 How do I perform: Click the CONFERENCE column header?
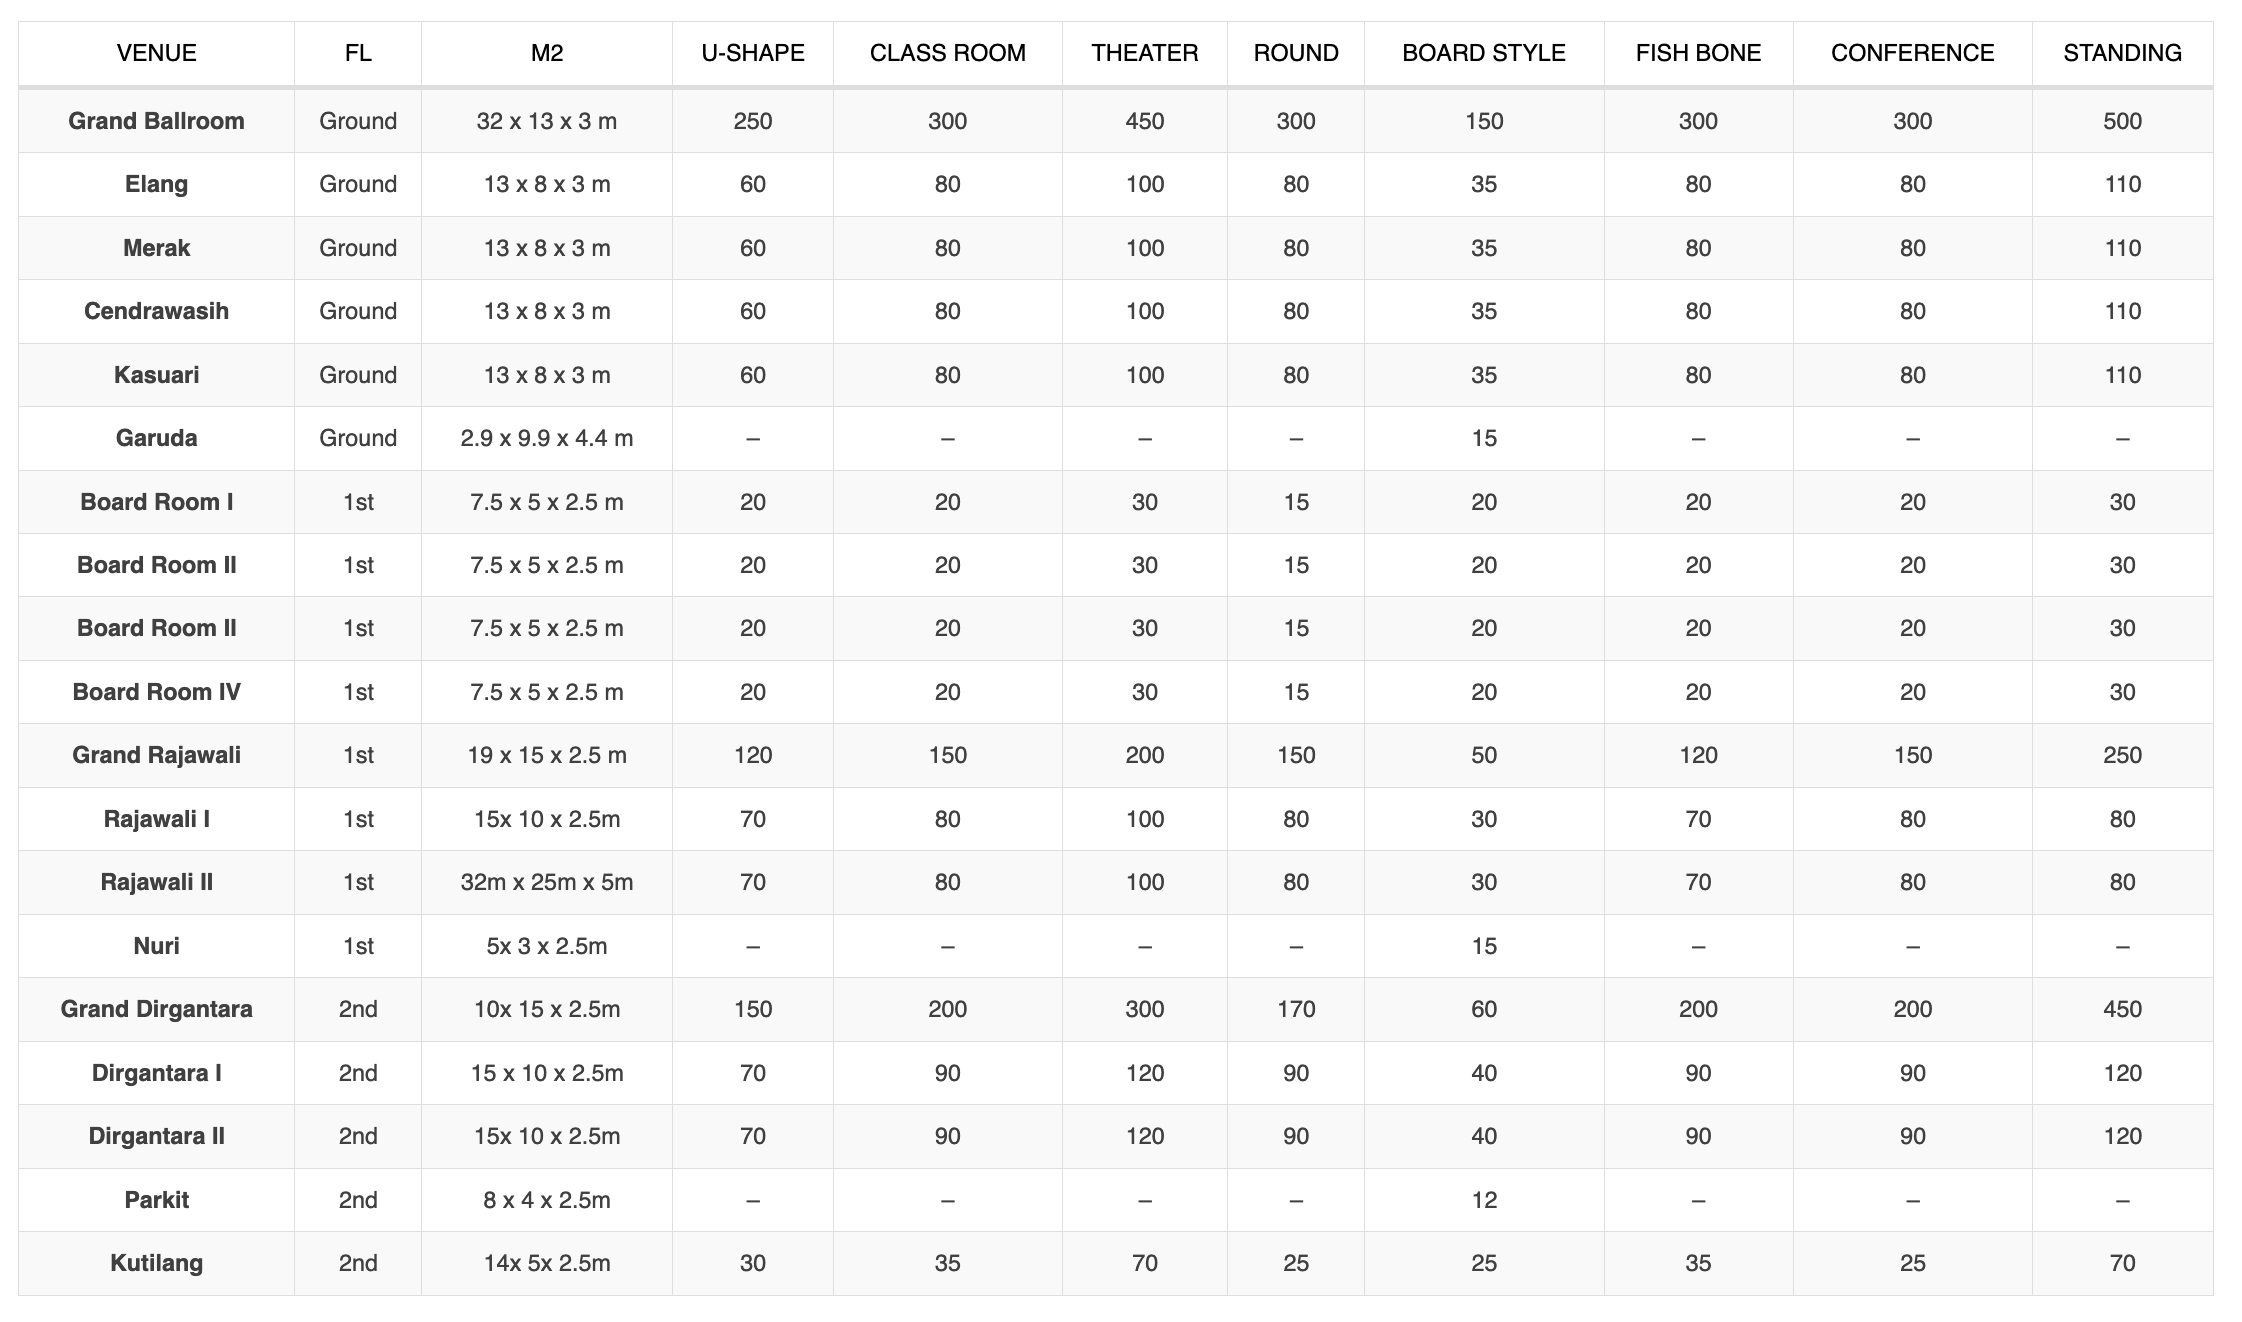[x=1912, y=53]
